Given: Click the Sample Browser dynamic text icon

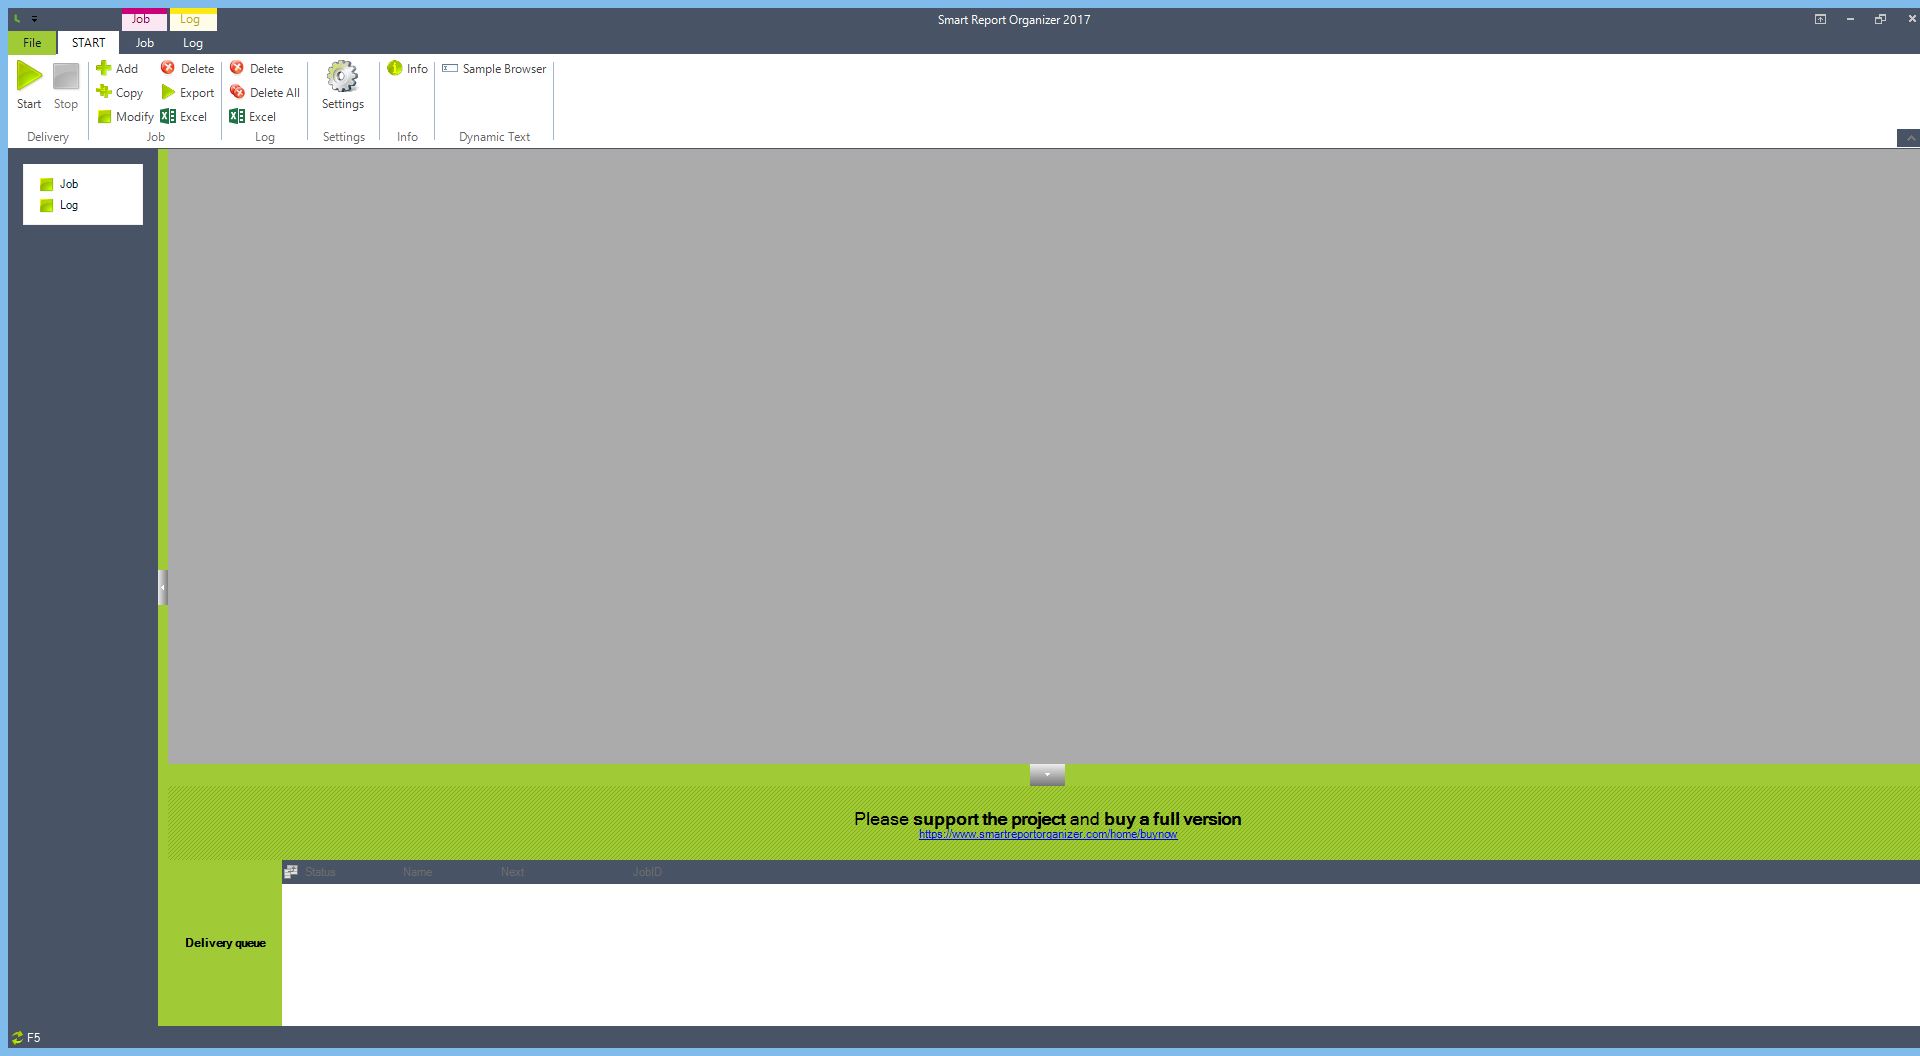Looking at the screenshot, I should [494, 69].
